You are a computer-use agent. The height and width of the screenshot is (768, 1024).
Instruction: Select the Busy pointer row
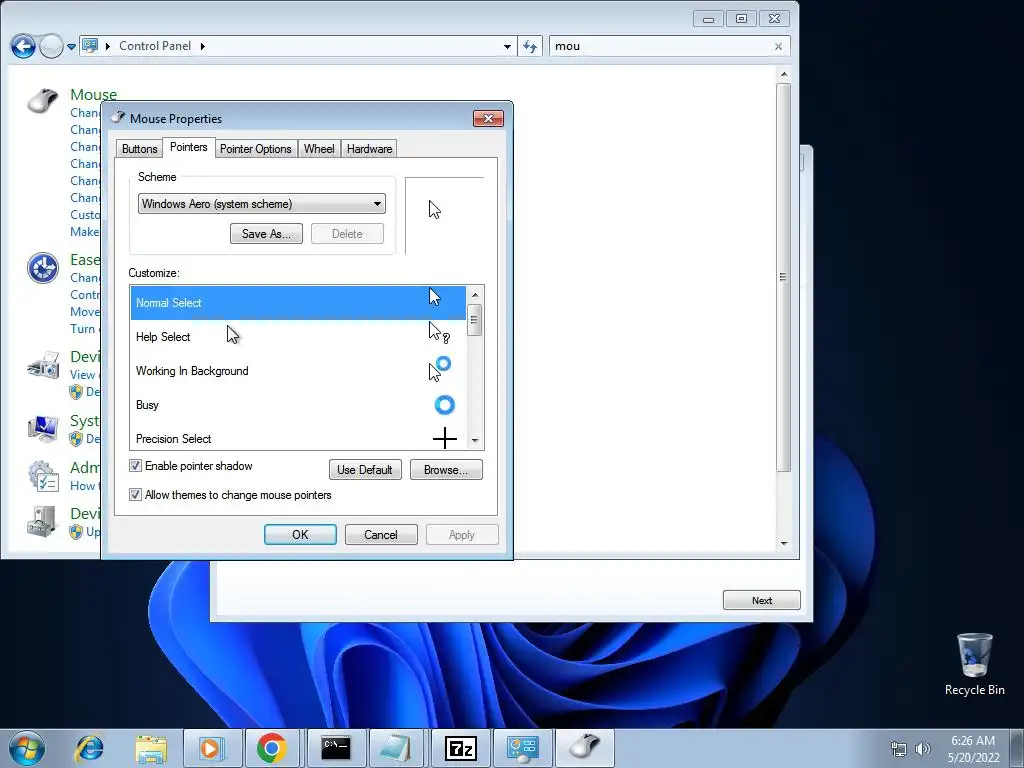298,405
